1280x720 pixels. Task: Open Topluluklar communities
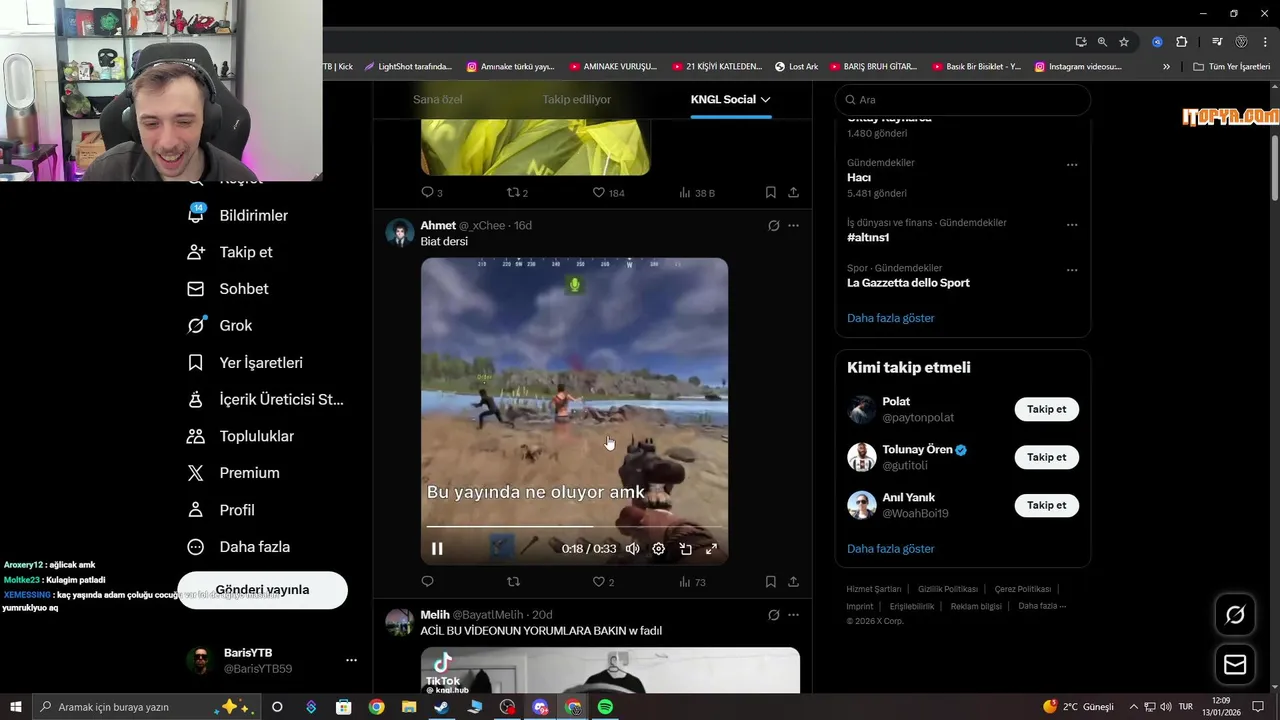point(240,436)
